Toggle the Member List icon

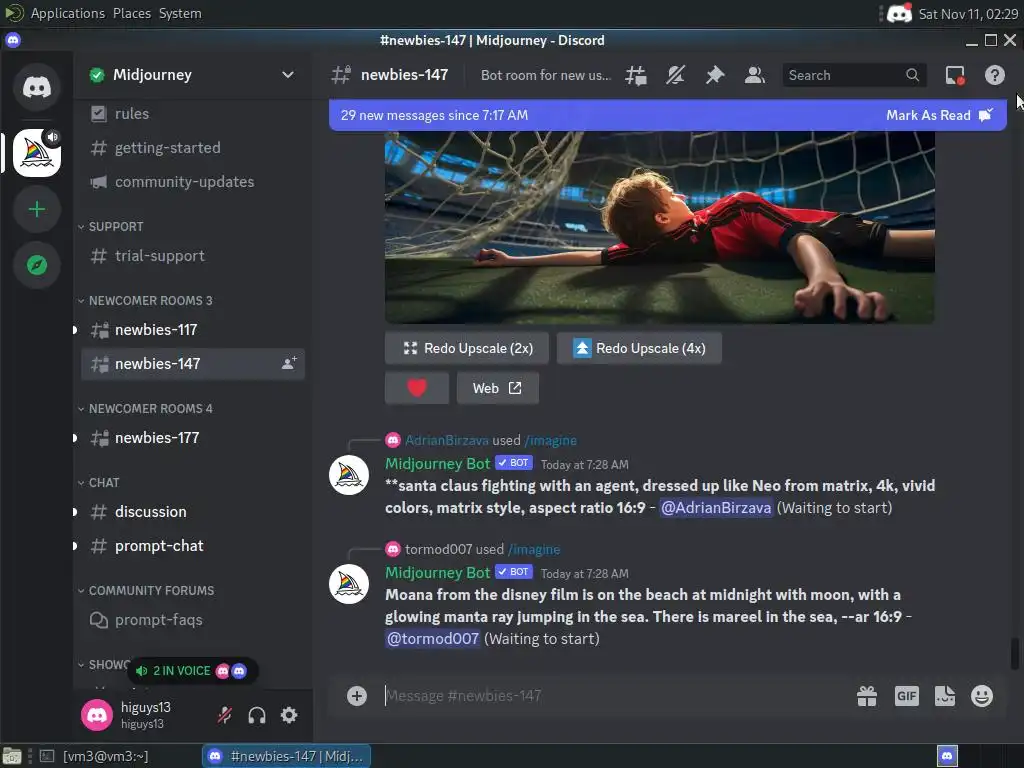click(x=755, y=75)
